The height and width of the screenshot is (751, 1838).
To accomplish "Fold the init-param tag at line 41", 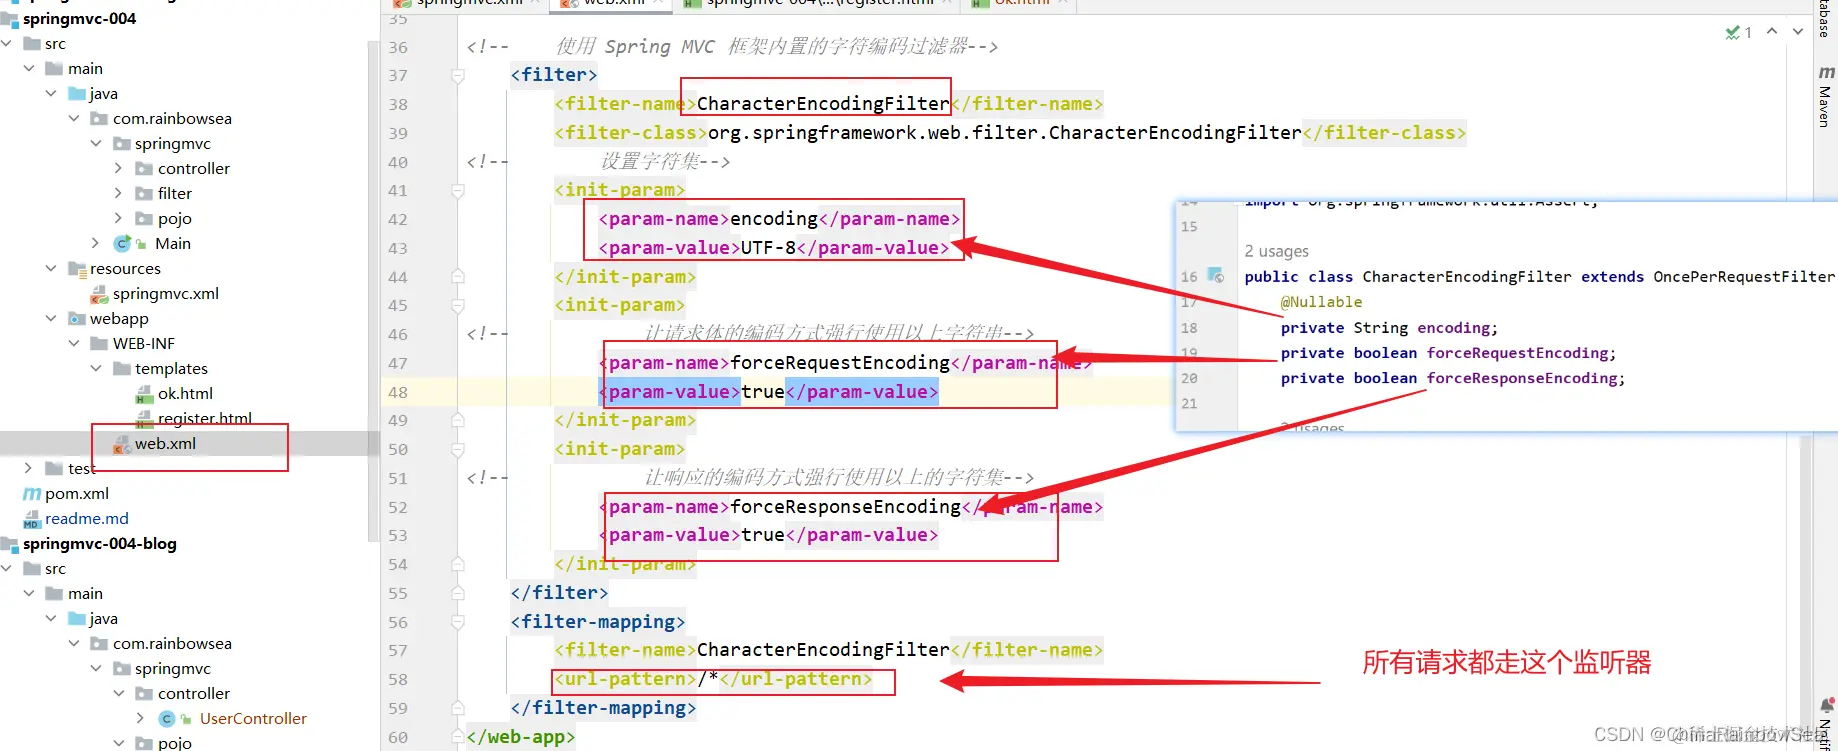I will pyautogui.click(x=457, y=190).
